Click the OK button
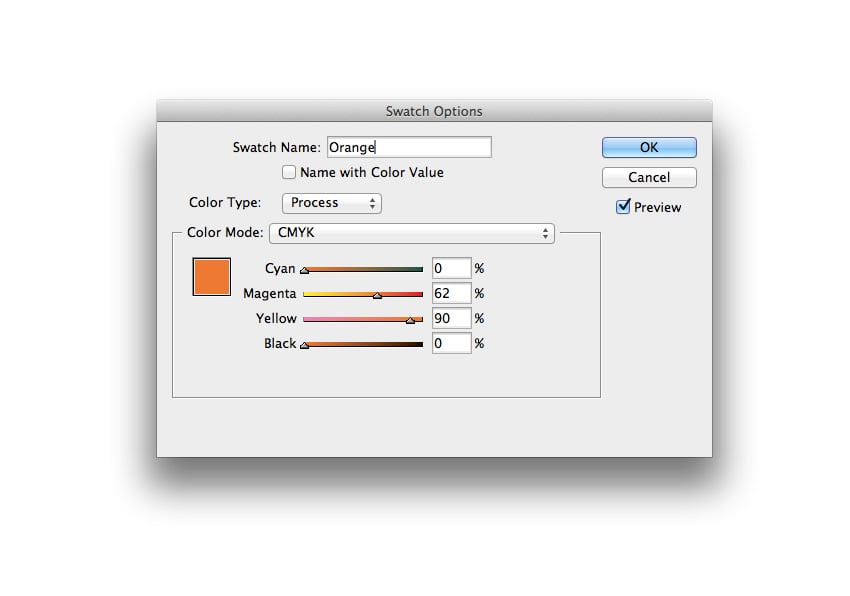The width and height of the screenshot is (850, 596). click(x=649, y=148)
